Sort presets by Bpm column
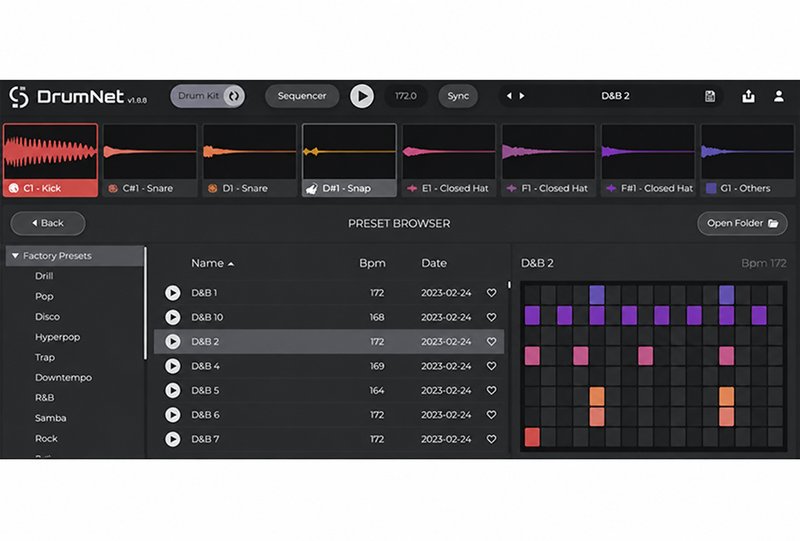Image resolution: width=800 pixels, height=541 pixels. 372,263
